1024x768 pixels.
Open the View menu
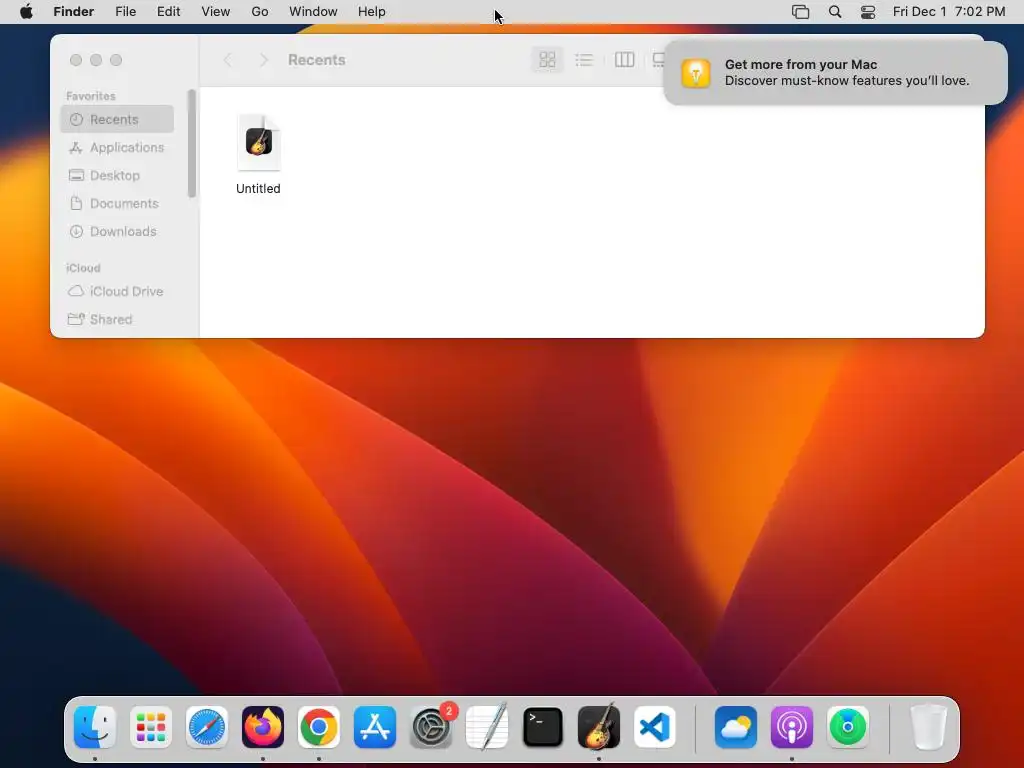click(x=216, y=12)
